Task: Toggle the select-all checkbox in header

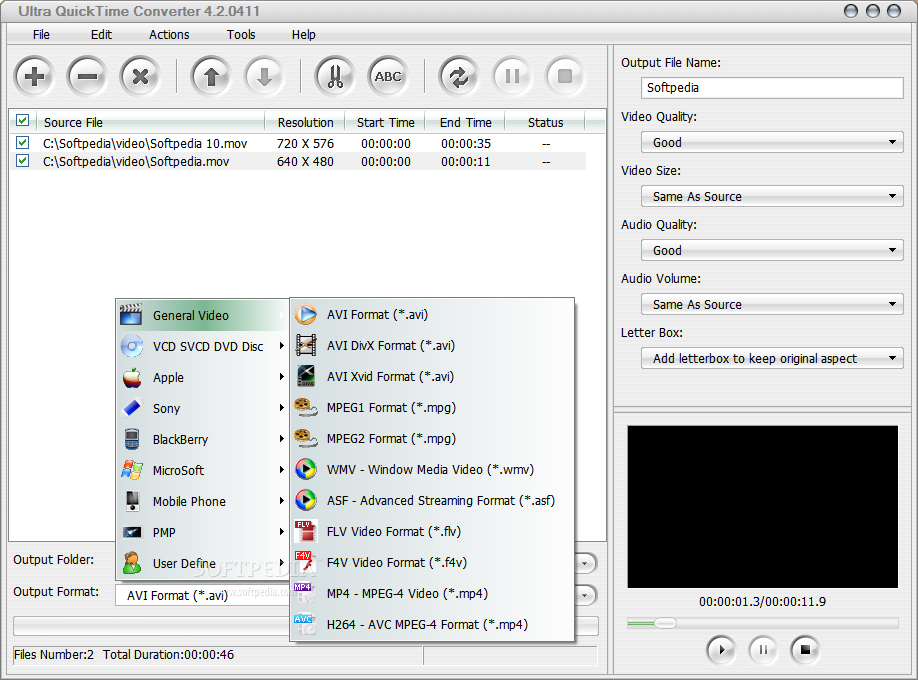Action: [23, 121]
